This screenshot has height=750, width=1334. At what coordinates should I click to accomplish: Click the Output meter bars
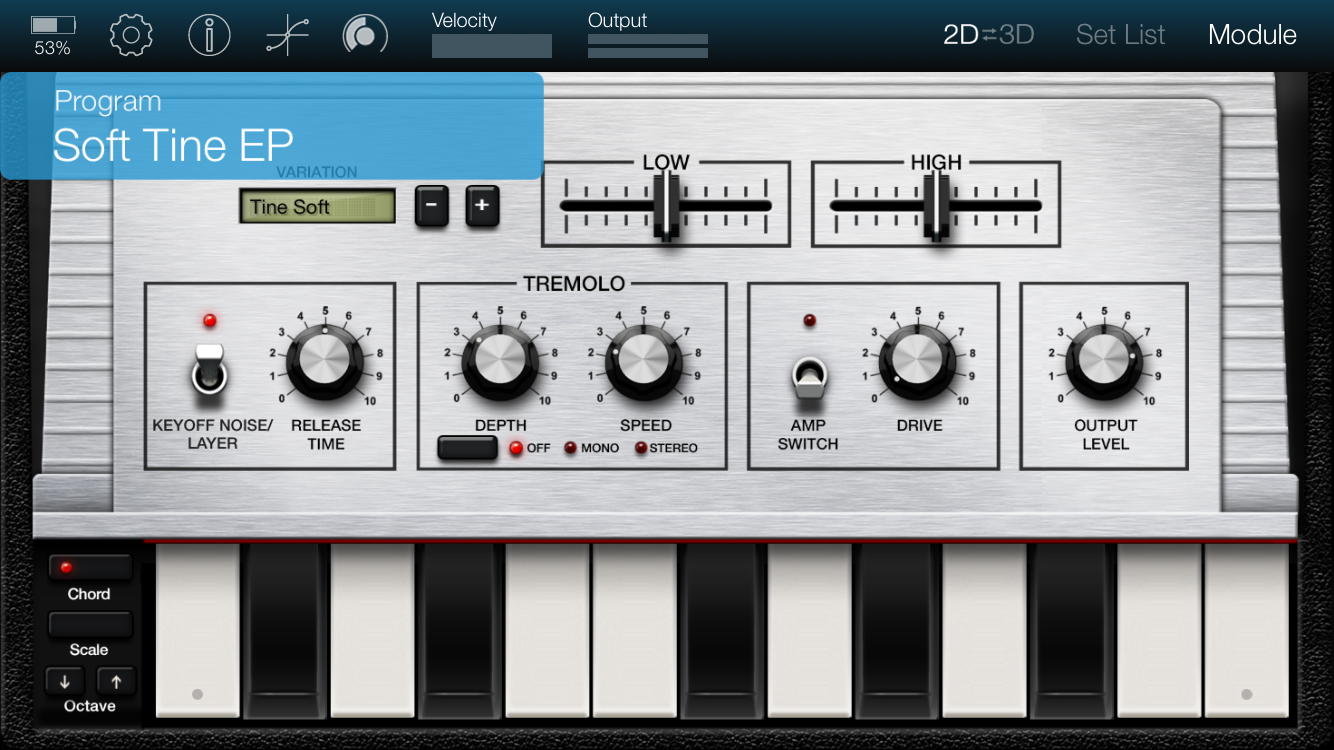(648, 46)
